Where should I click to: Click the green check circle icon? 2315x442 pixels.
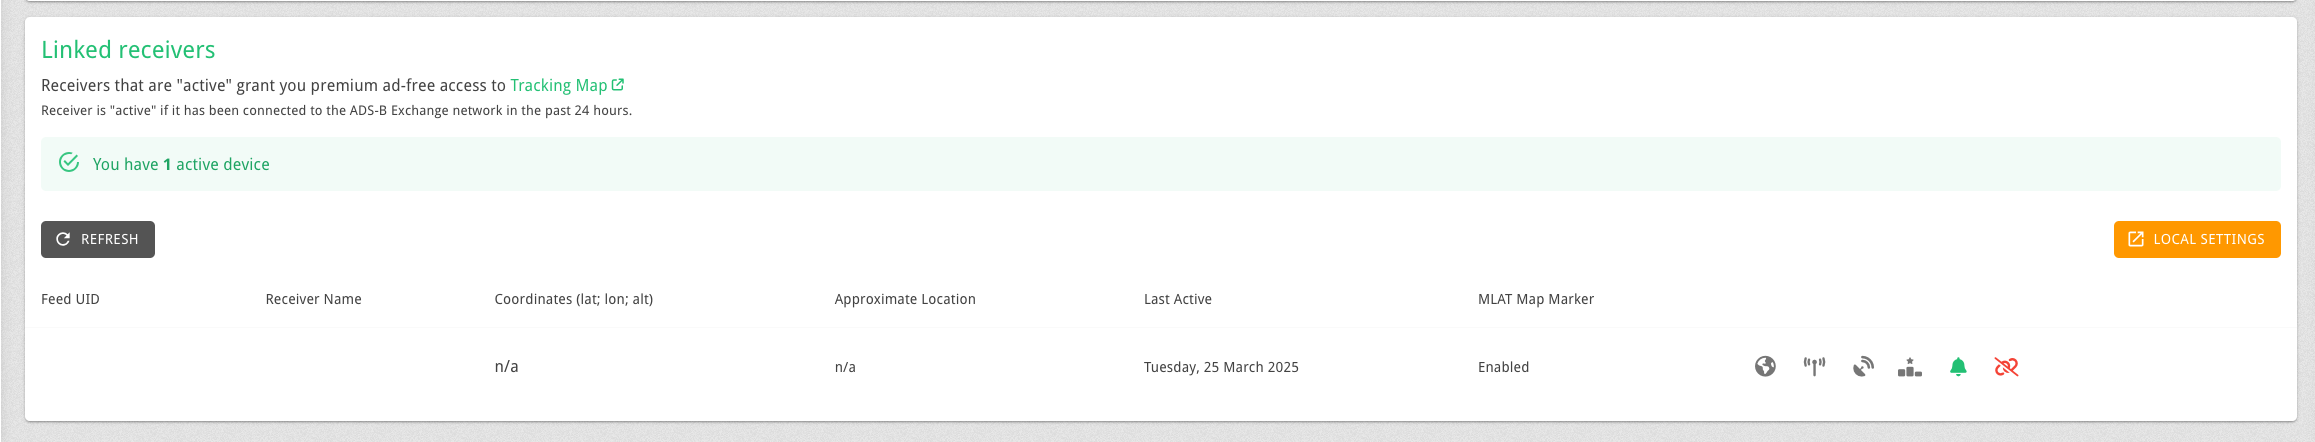click(69, 163)
